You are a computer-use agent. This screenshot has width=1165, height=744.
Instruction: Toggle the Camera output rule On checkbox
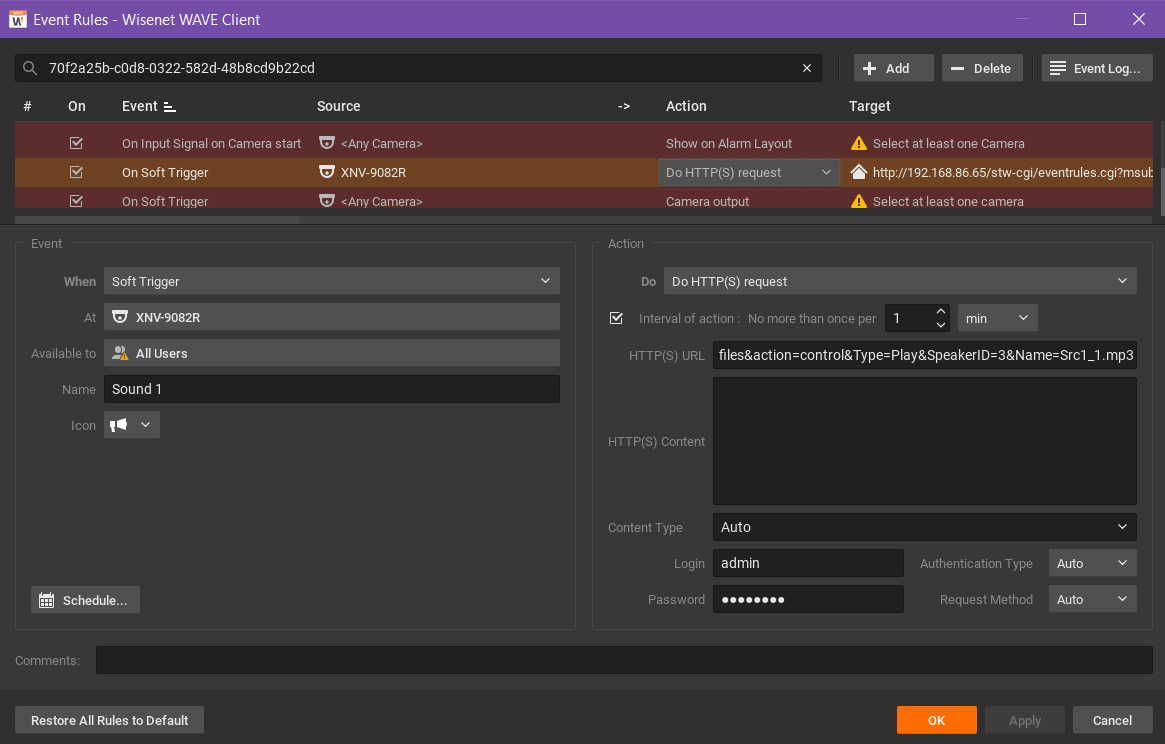(x=76, y=201)
